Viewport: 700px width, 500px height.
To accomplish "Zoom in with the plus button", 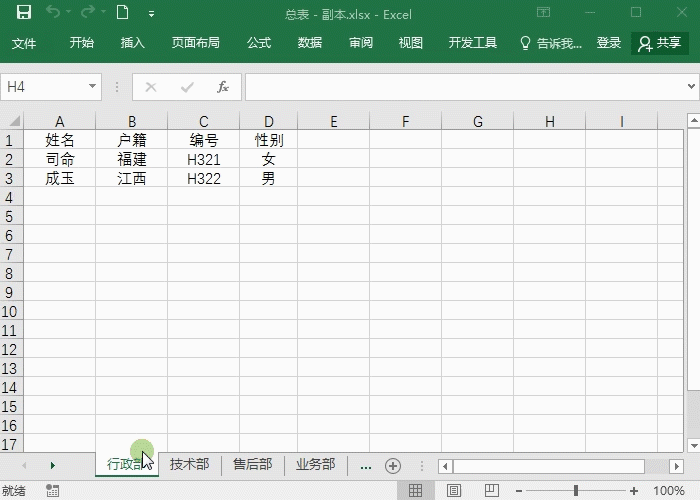I will pos(633,491).
